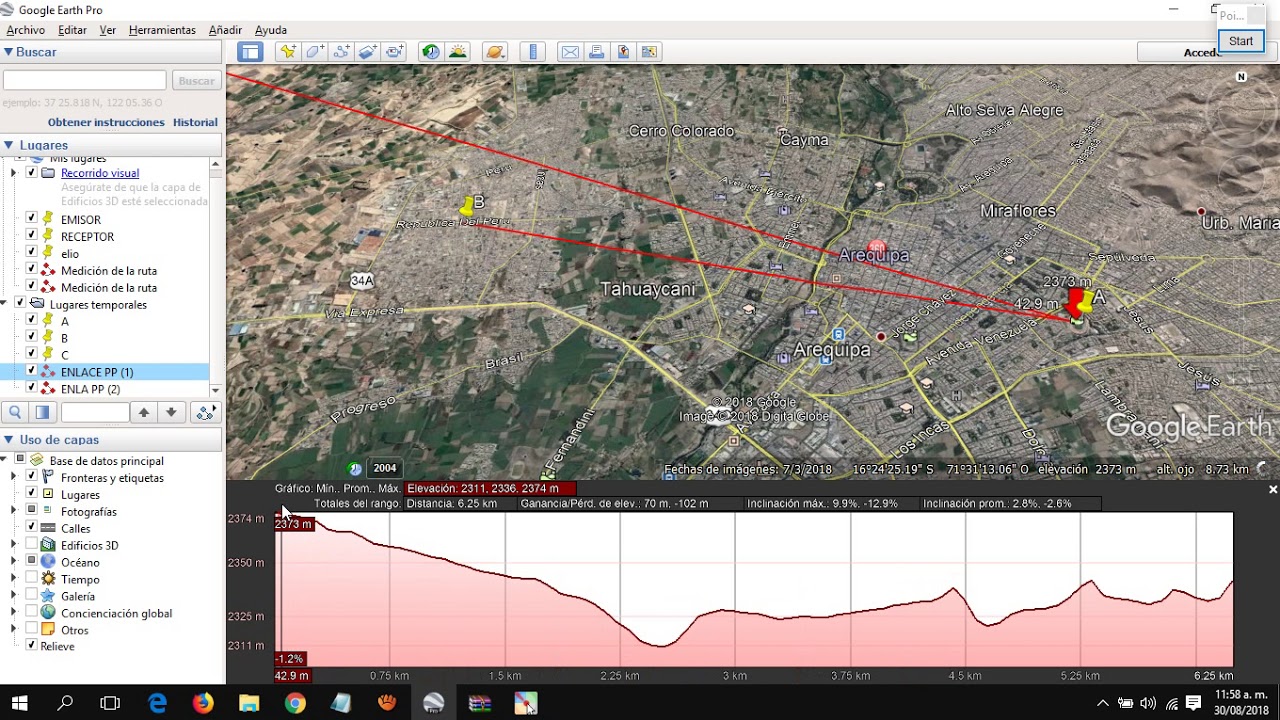Add a new placemark with pushpin tool
This screenshot has height=720, width=1280.
point(288,52)
